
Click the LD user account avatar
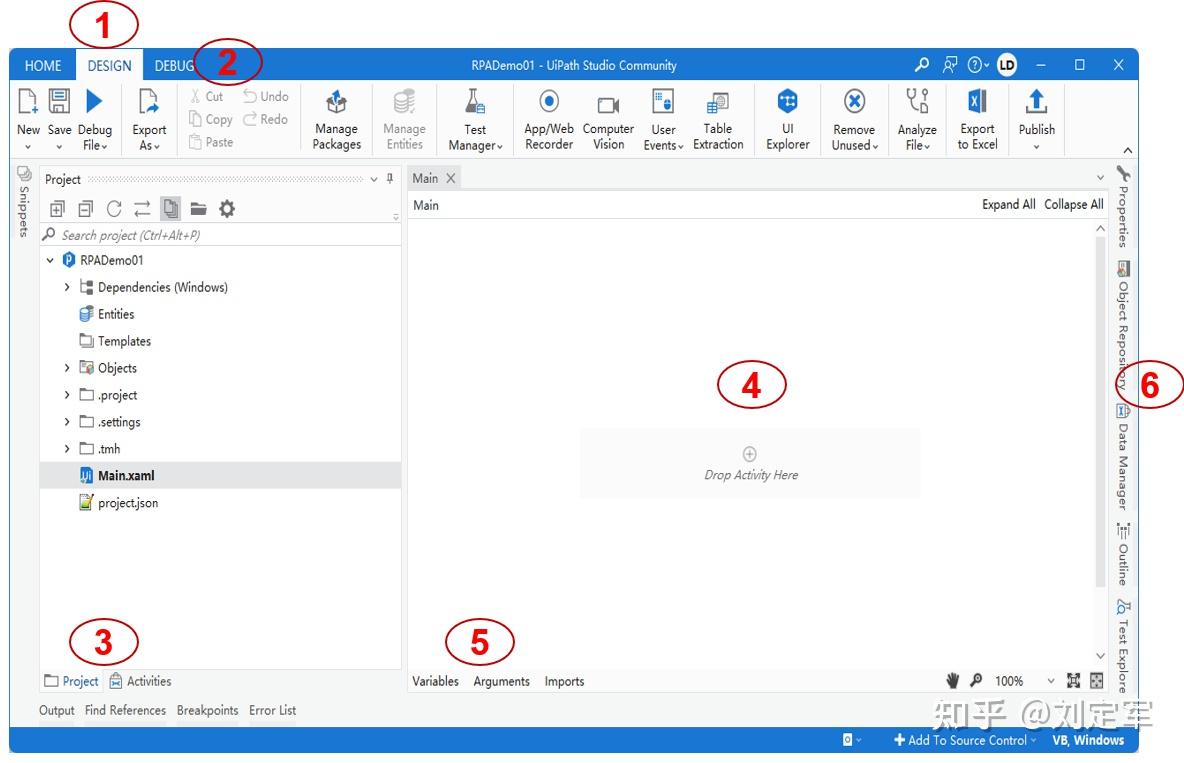(1007, 65)
